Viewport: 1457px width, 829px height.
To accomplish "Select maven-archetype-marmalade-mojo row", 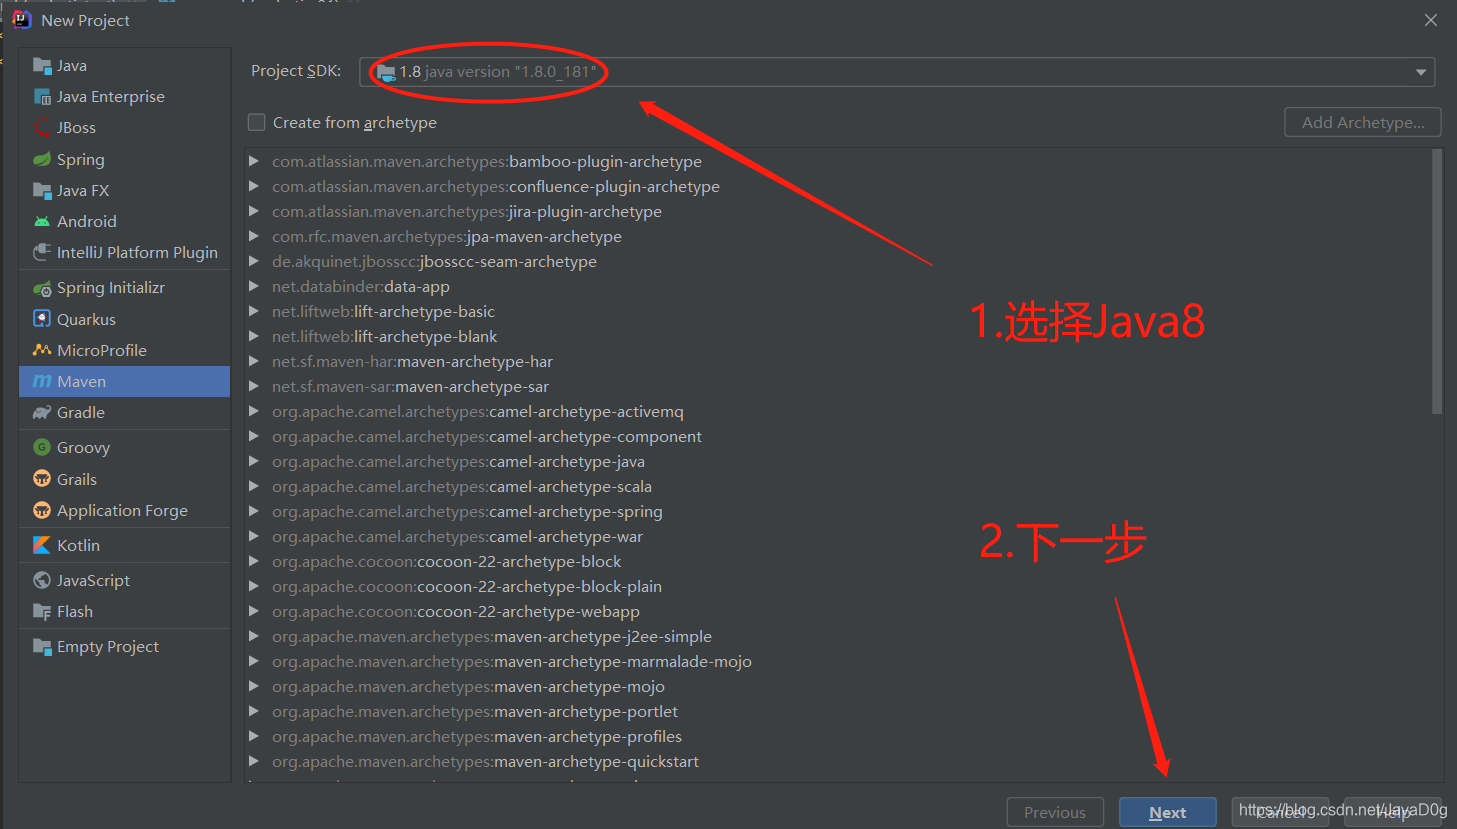I will 838,661.
